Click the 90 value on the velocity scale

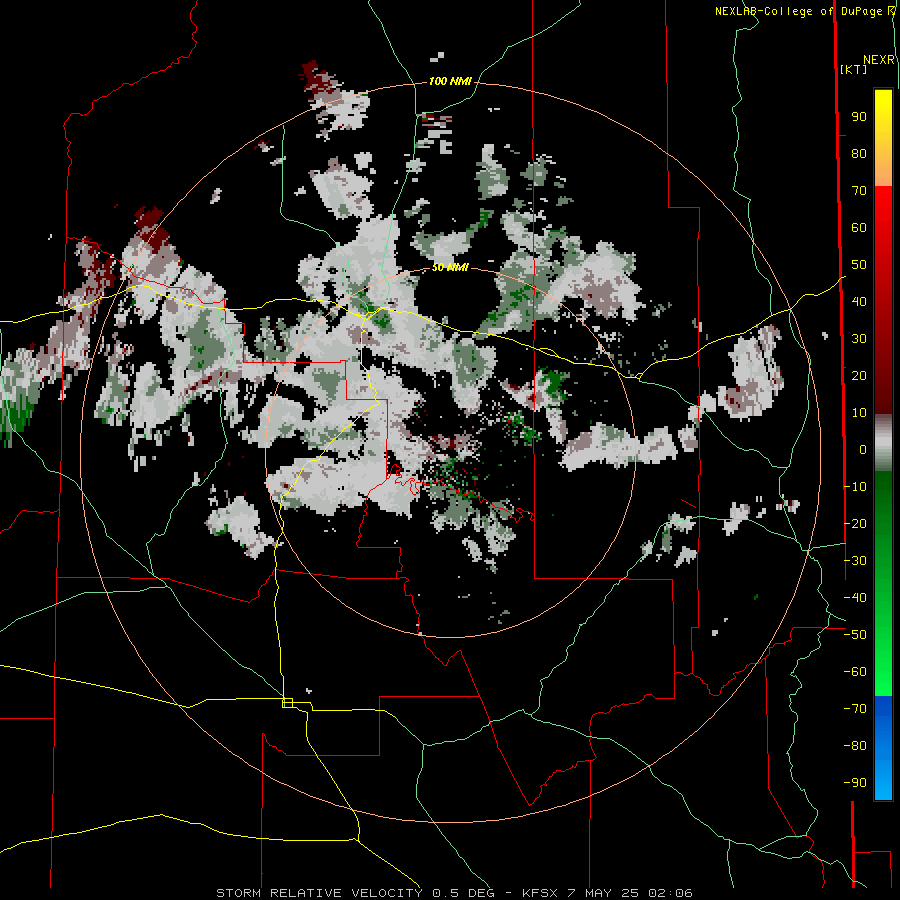(859, 117)
